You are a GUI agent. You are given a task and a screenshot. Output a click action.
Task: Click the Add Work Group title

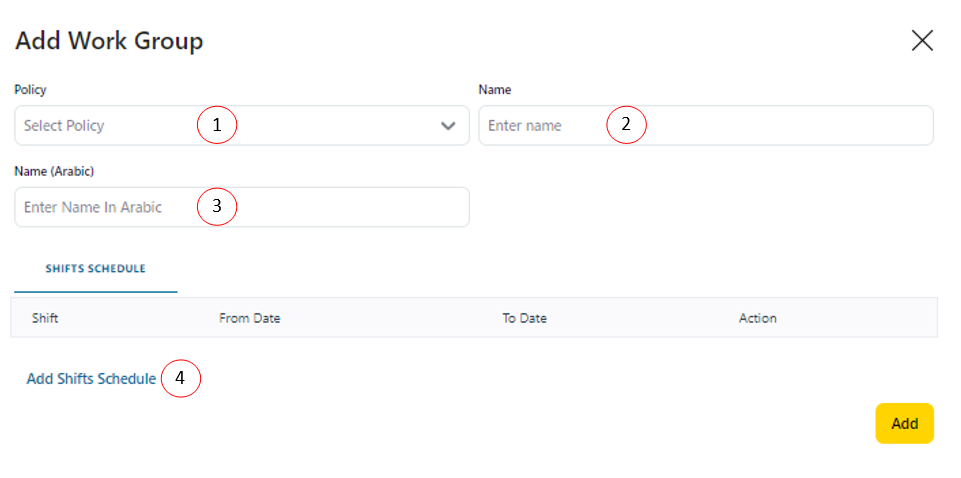[109, 41]
